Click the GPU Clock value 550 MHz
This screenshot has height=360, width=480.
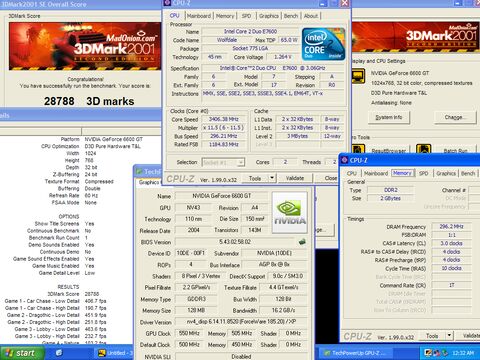click(x=189, y=333)
